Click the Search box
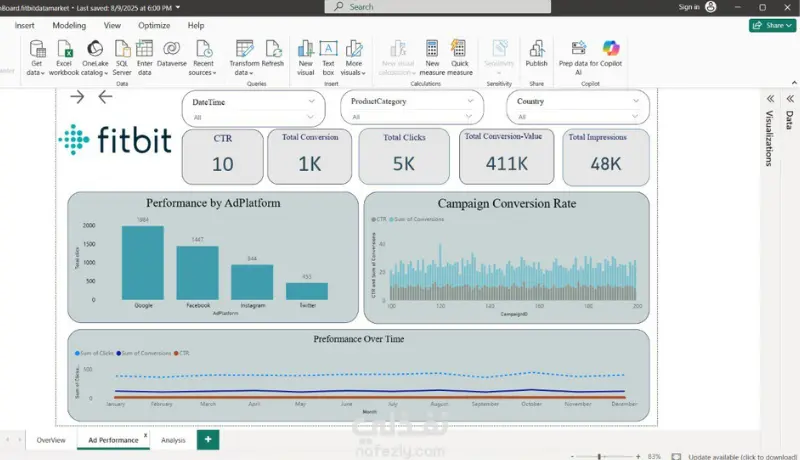The height and width of the screenshot is (460, 800). [x=438, y=7]
